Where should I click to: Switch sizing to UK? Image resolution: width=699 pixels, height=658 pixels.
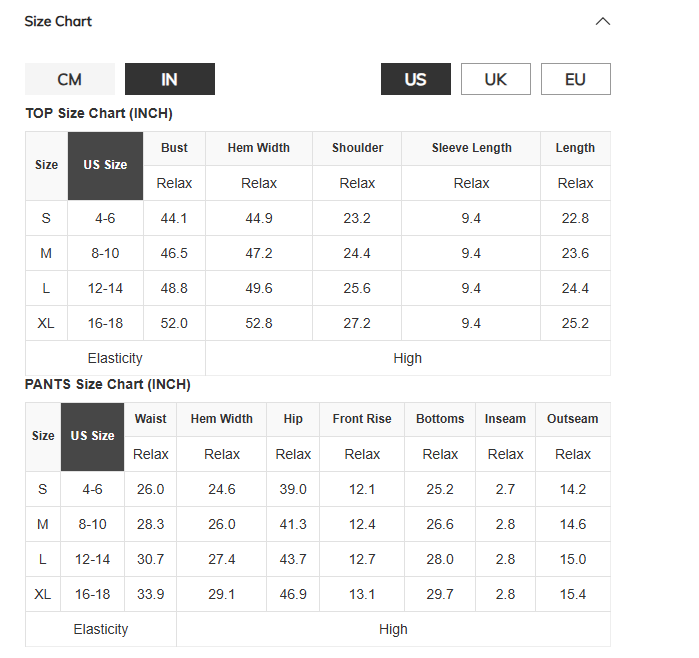tap(496, 79)
